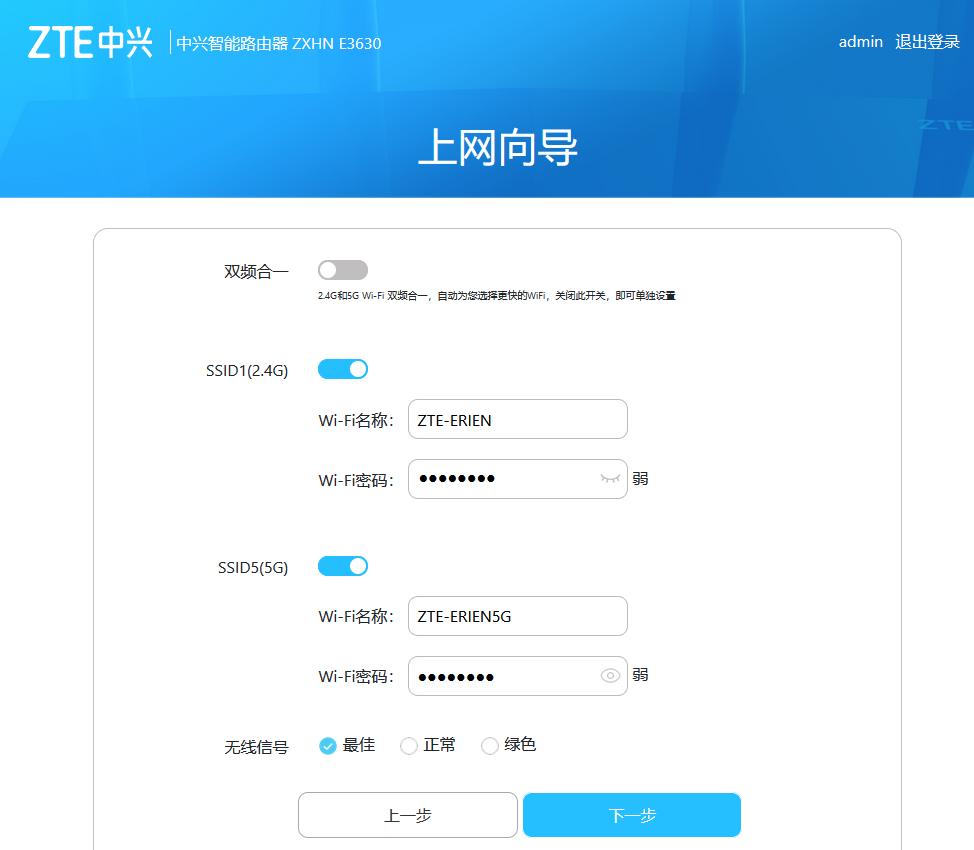Select the 最佳 wireless signal option

pos(329,745)
